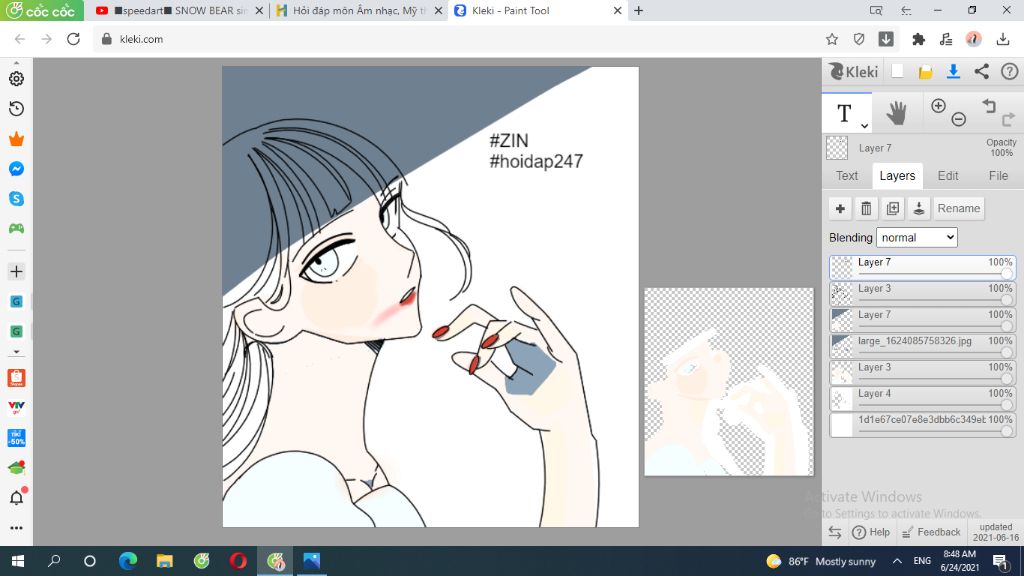The height and width of the screenshot is (576, 1024).
Task: Undo the last action in Kleki
Action: (989, 106)
